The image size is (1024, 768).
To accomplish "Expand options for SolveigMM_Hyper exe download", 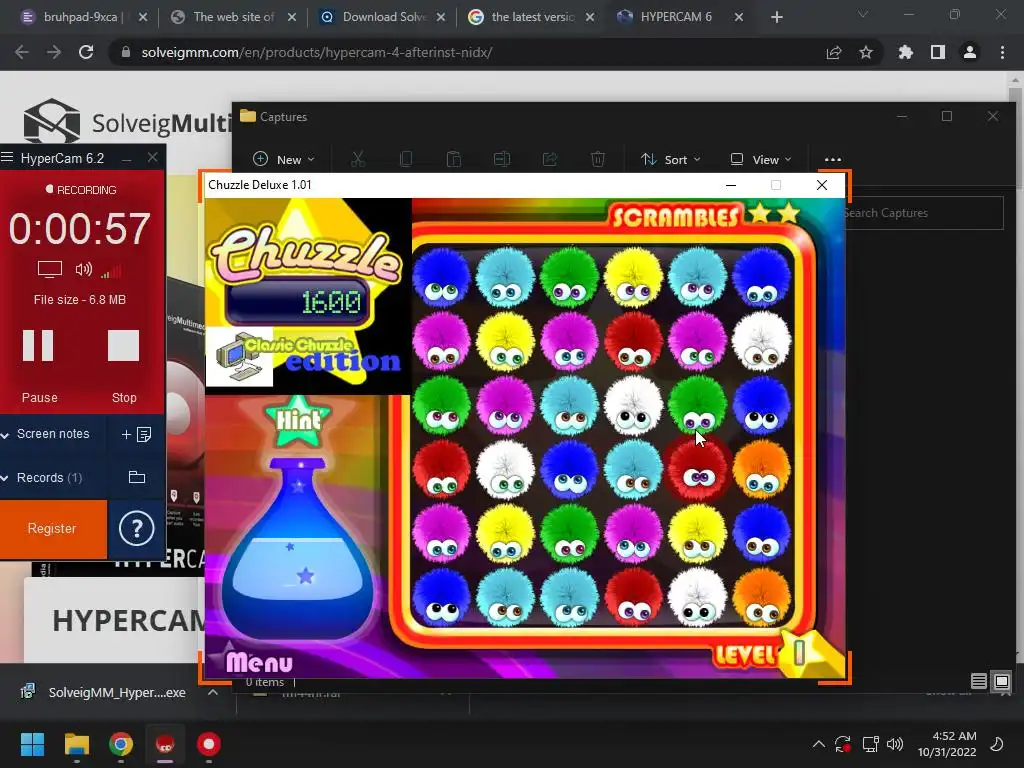I will click(213, 692).
